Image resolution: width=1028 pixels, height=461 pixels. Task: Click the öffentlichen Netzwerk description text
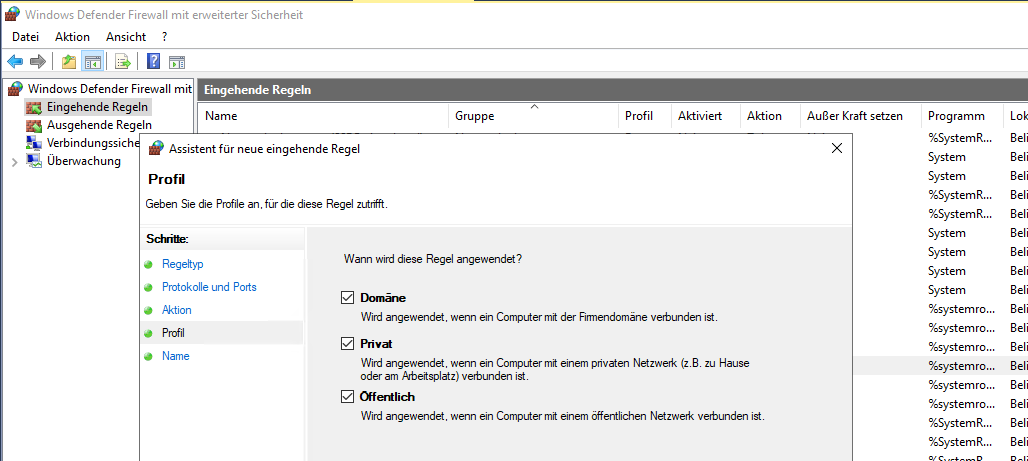click(563, 416)
